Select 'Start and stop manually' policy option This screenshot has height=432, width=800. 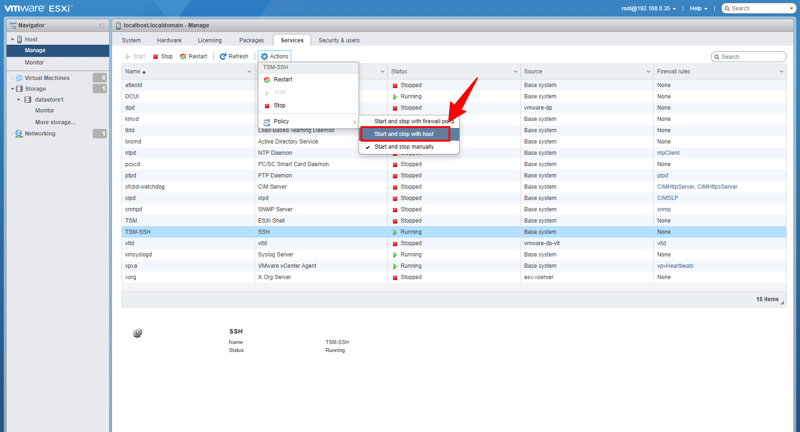pos(404,147)
